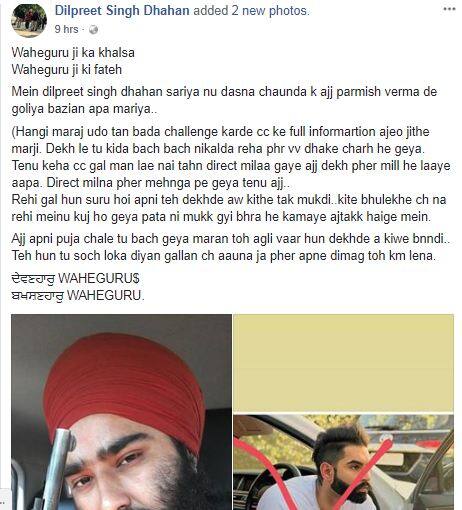Image resolution: width=462 pixels, height=510 pixels.
Task: Open the three-dot post options menu
Action: pos(449,9)
